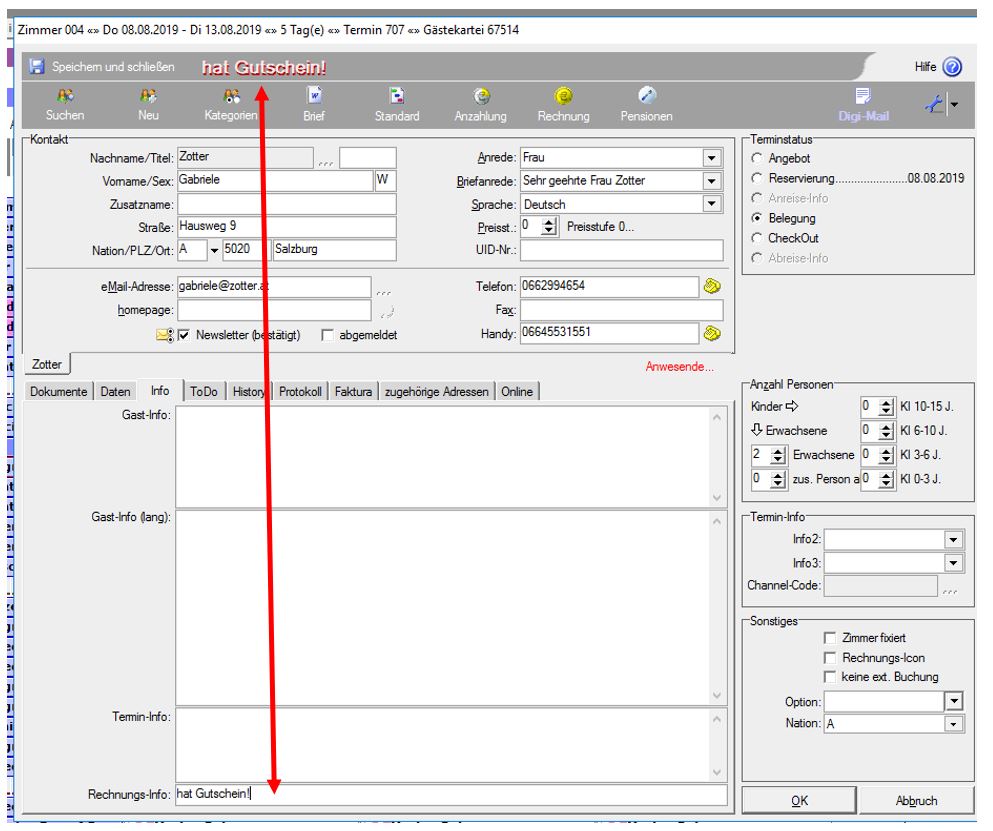Open the Info2 dropdown
This screenshot has height=831, width=993.
[x=953, y=540]
